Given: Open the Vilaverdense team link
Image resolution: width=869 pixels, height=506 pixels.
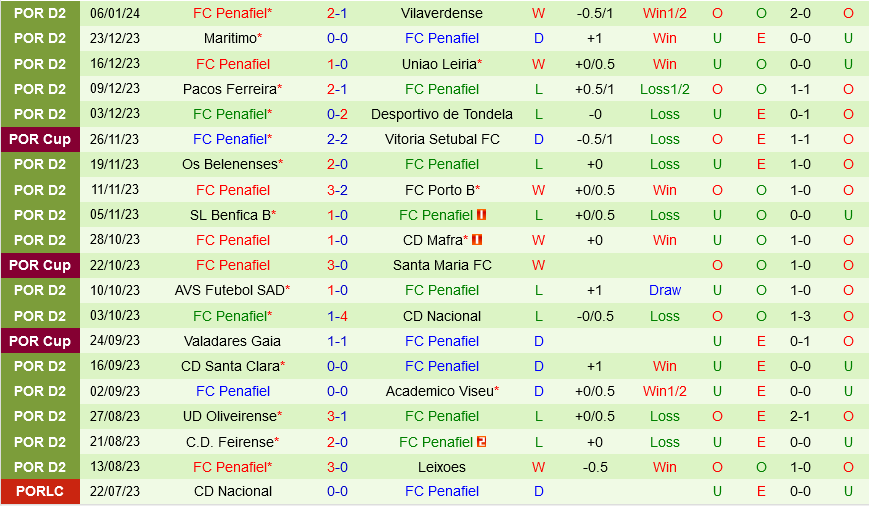Looking at the screenshot, I should pos(441,13).
